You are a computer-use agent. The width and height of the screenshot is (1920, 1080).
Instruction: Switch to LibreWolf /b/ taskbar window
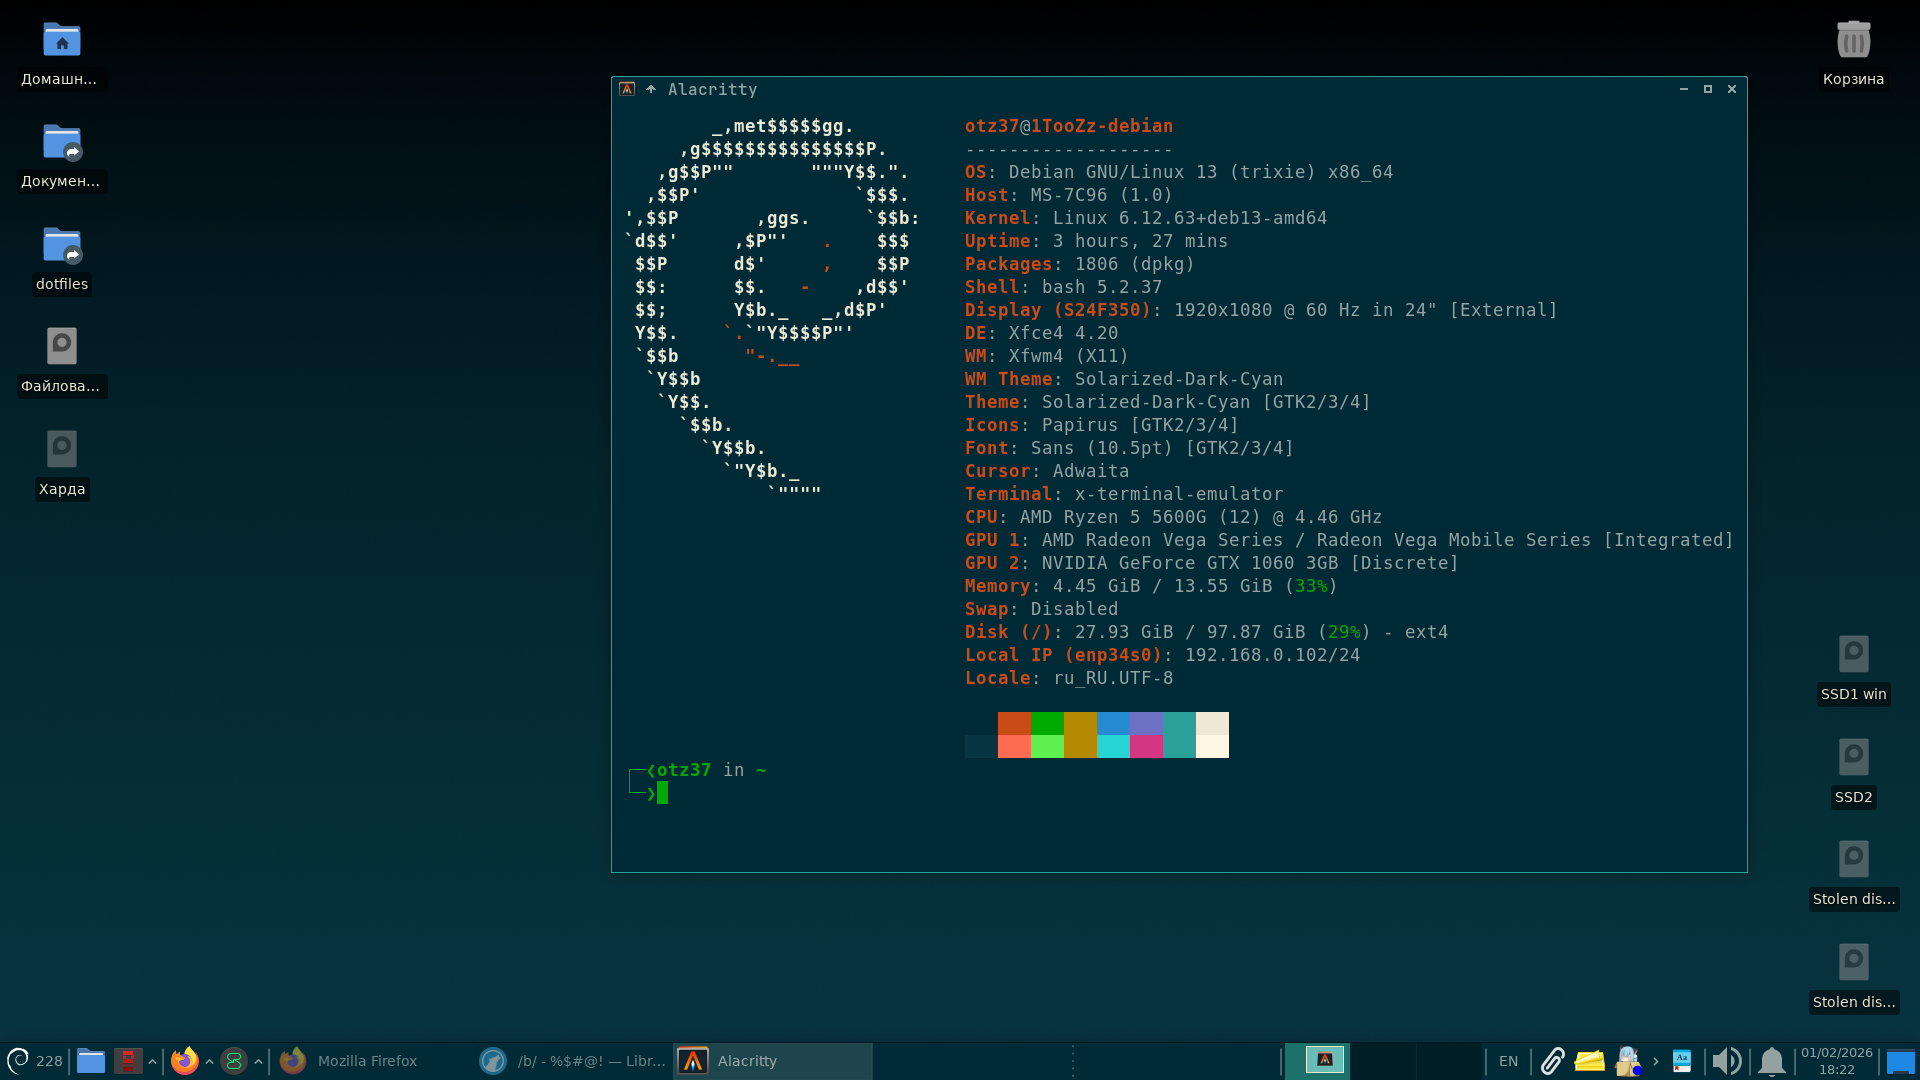pos(572,1061)
